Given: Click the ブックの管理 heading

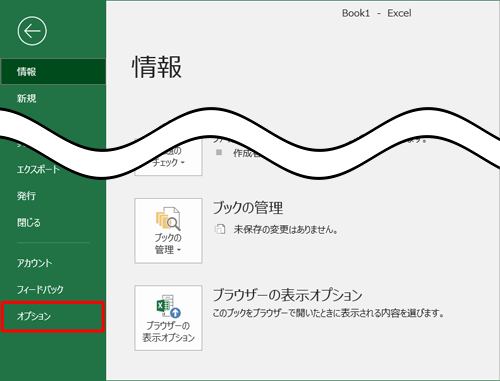Looking at the screenshot, I should click(x=248, y=208).
